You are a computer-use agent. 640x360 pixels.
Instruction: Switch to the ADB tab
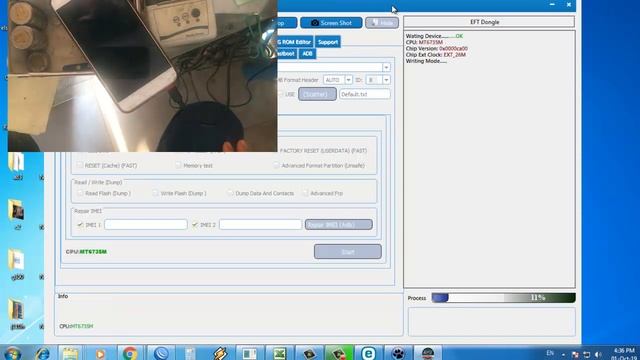tap(307, 53)
